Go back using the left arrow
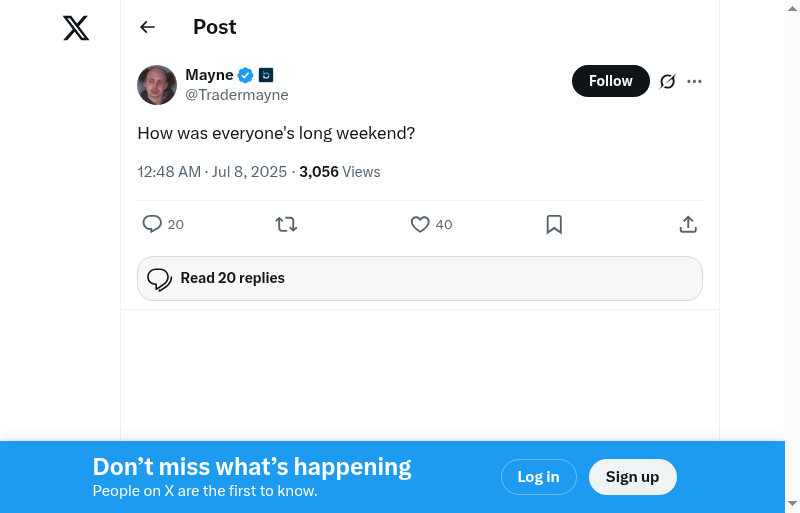 [x=148, y=27]
